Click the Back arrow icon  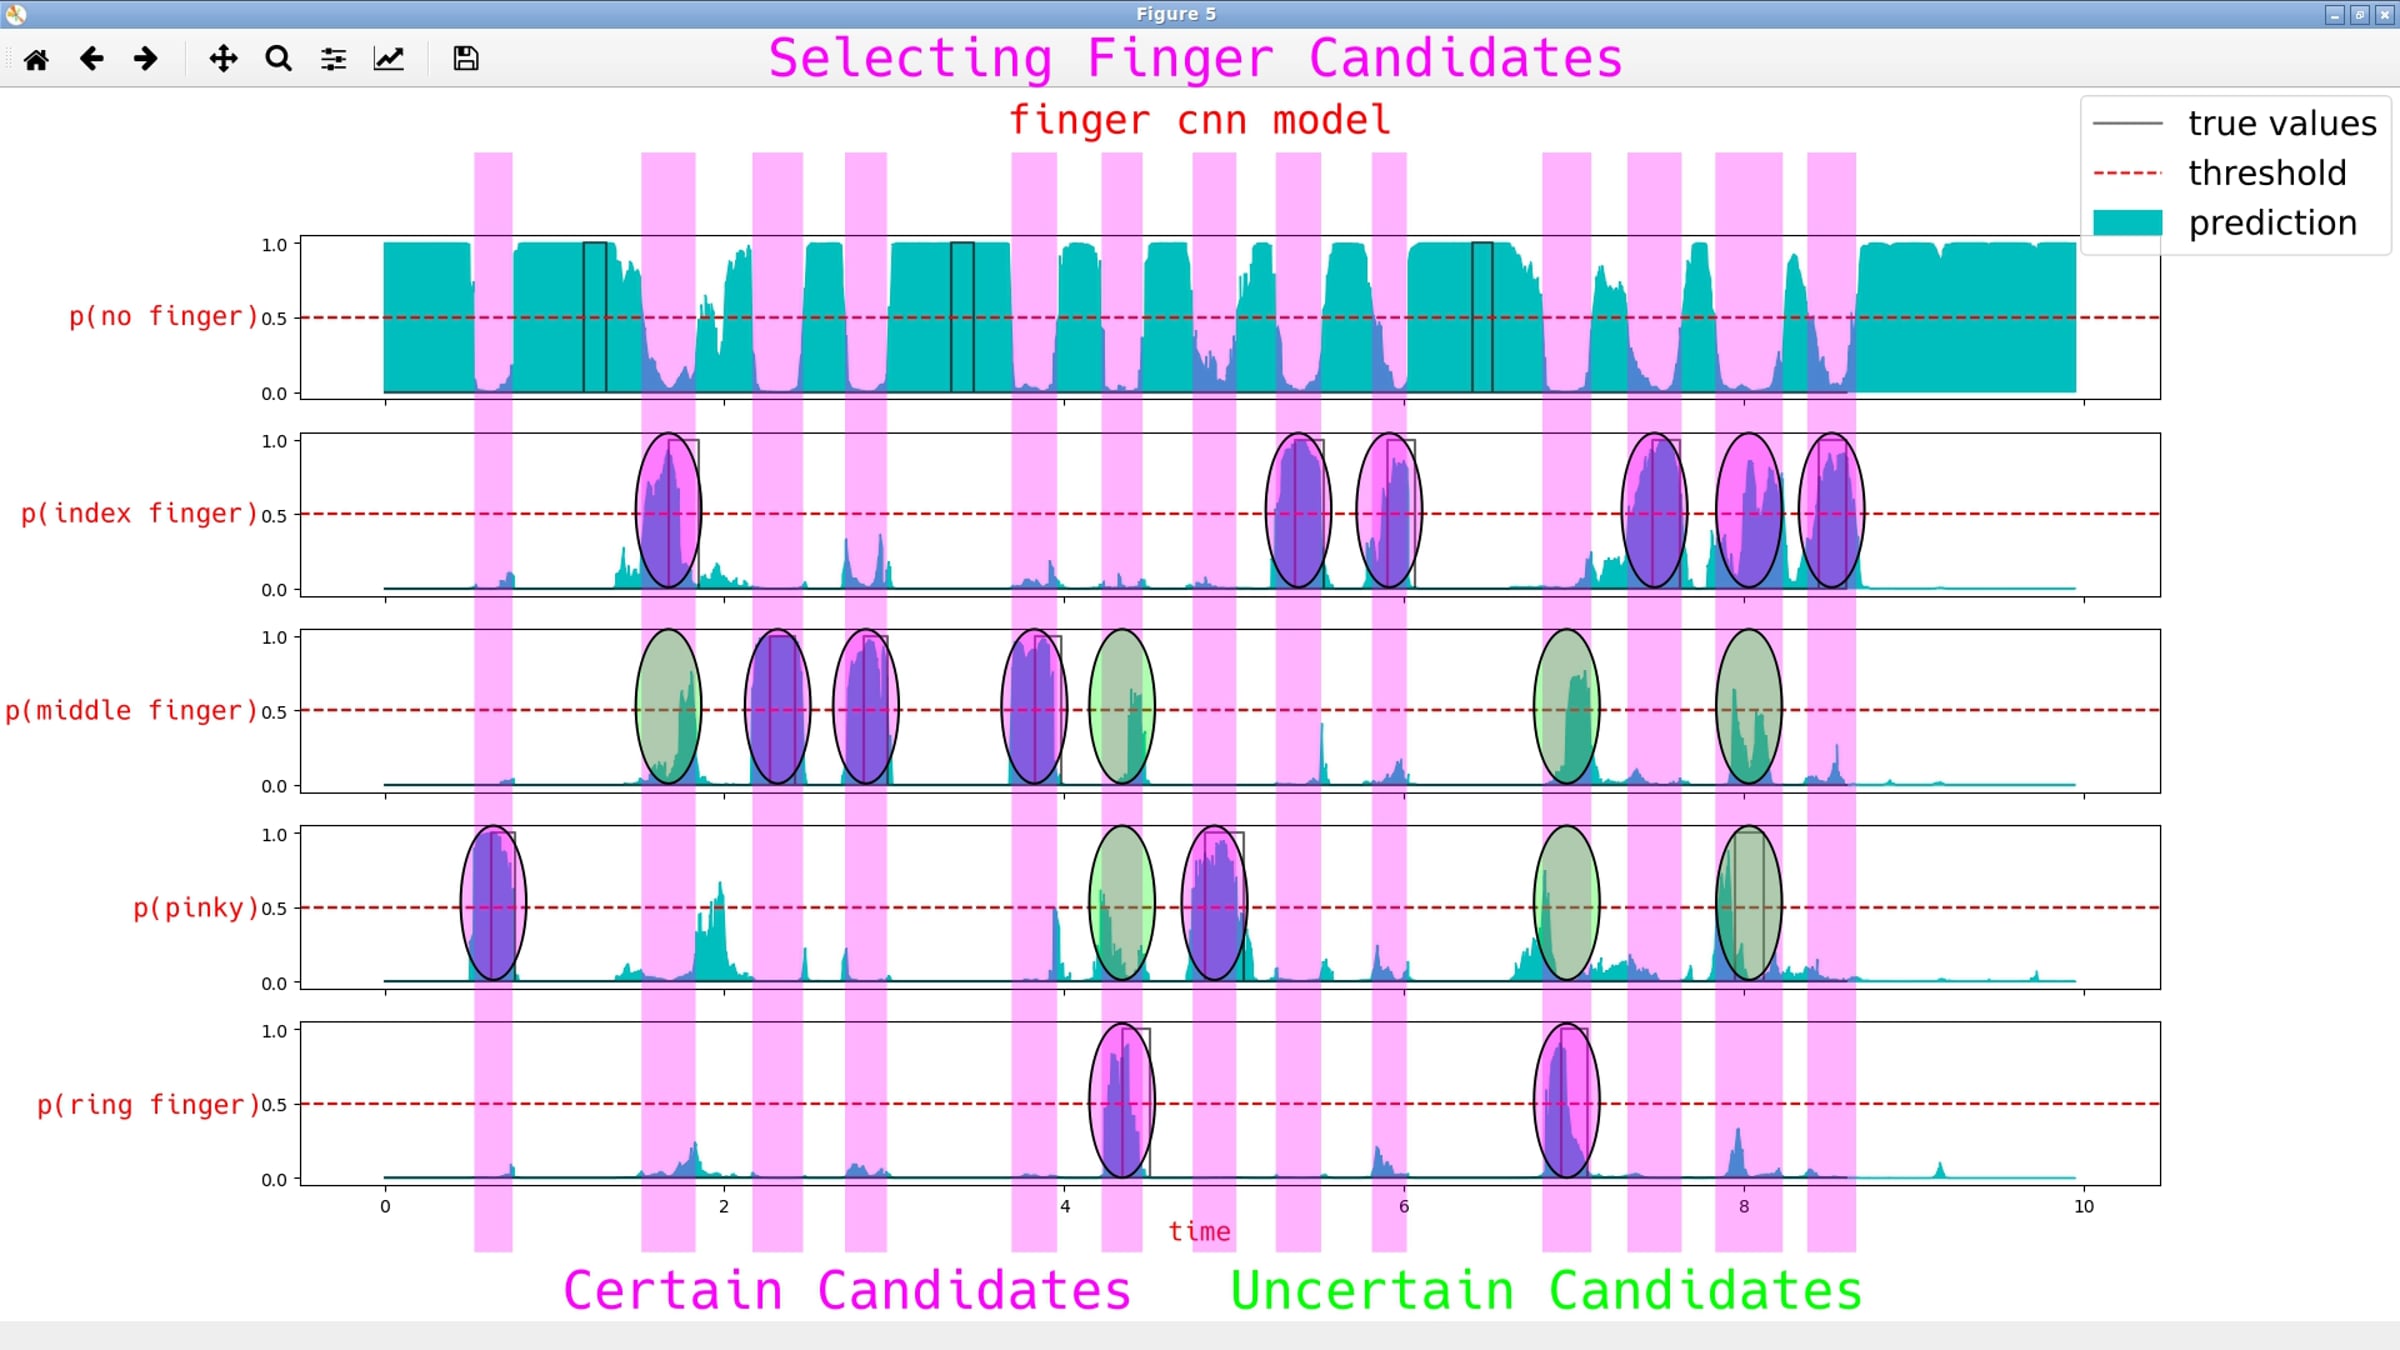(x=92, y=59)
